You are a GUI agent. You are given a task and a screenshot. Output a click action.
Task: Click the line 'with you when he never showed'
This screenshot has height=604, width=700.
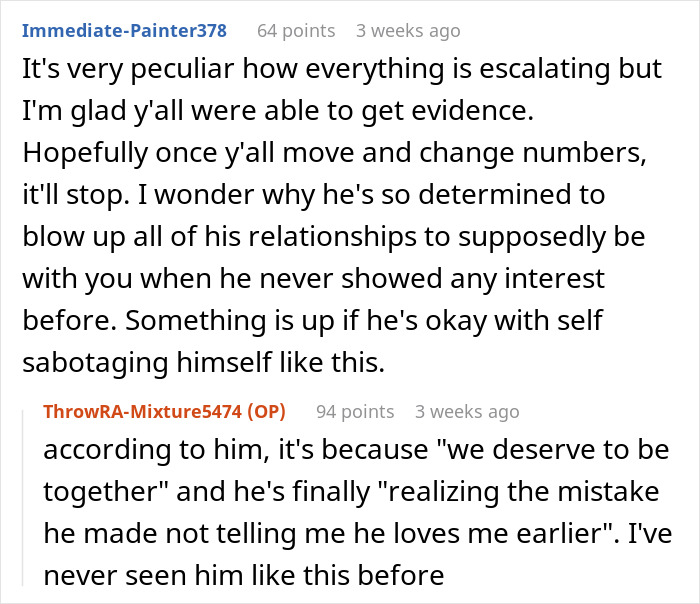(x=313, y=279)
